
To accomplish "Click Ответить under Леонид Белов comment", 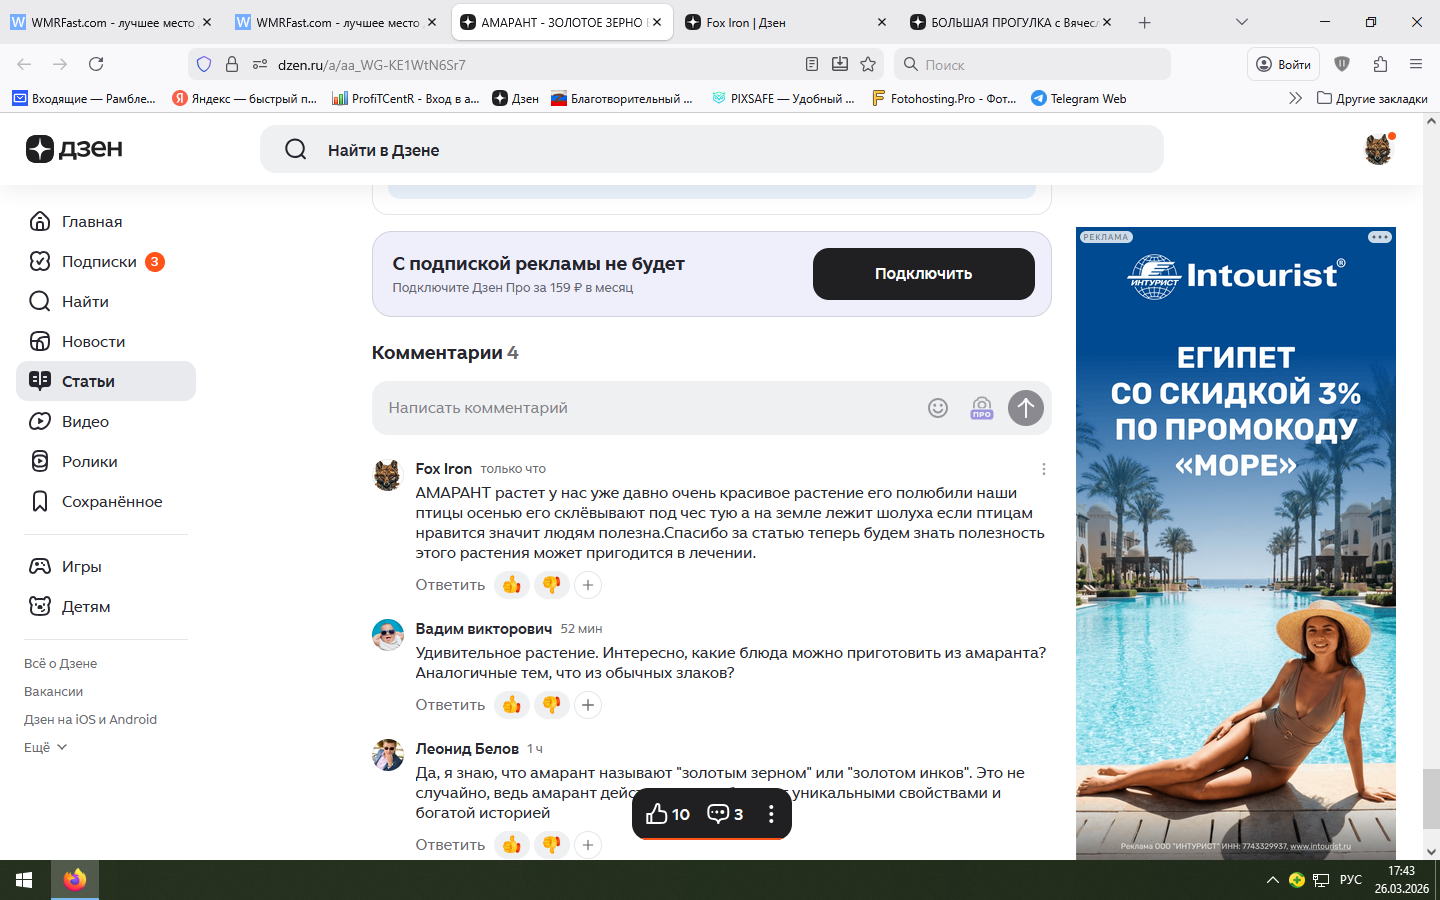I will pyautogui.click(x=450, y=845).
